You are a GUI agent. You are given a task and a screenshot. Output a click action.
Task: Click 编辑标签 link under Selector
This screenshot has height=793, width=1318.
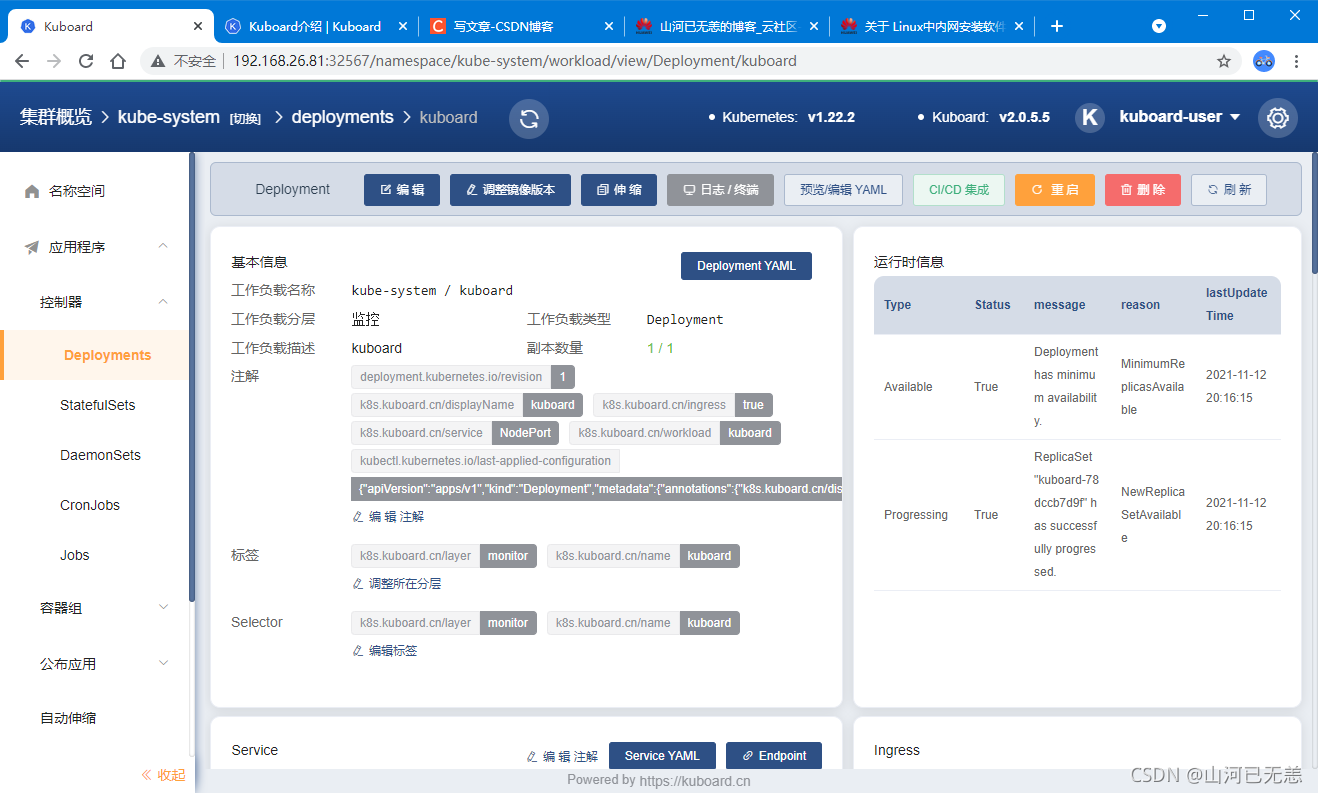click(384, 651)
